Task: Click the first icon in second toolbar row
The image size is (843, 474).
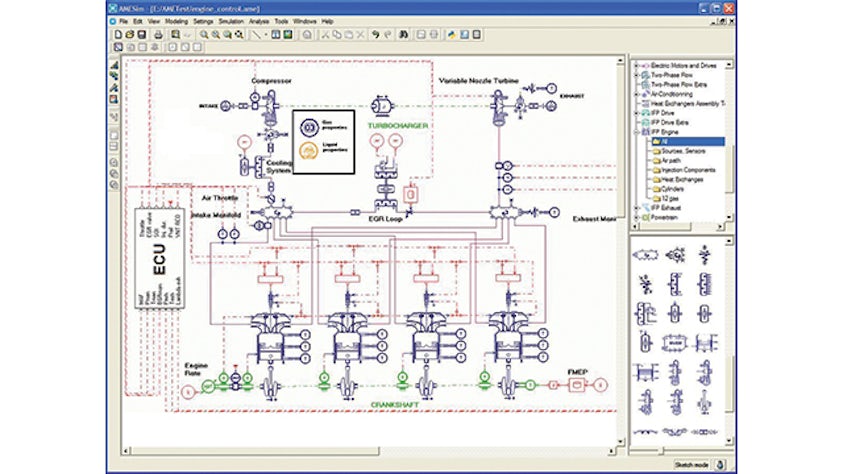Action: (x=118, y=47)
